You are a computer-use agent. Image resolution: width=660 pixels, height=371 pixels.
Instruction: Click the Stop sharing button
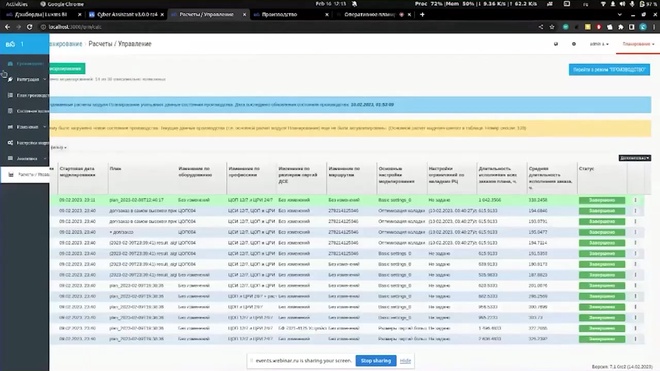[x=376, y=360]
